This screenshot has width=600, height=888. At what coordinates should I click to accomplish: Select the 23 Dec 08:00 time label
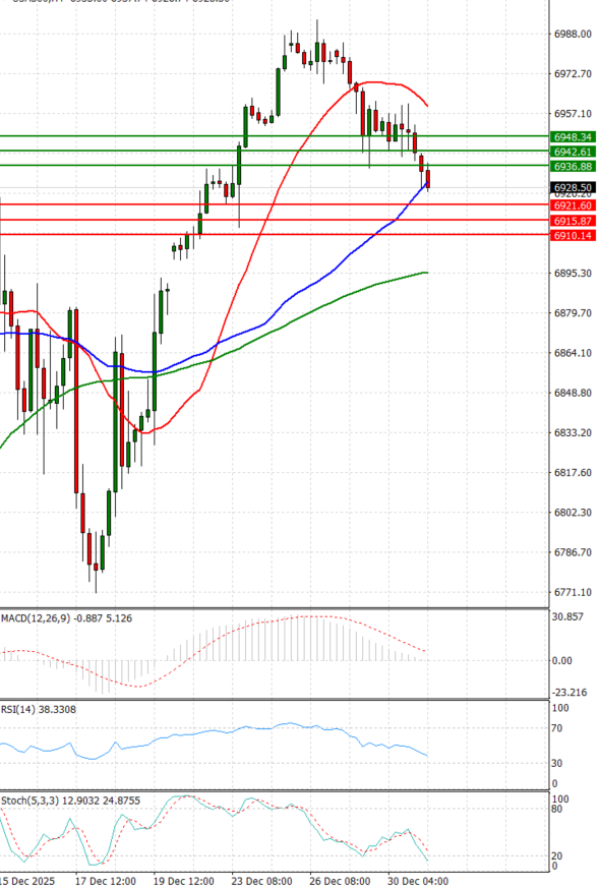tap(262, 881)
